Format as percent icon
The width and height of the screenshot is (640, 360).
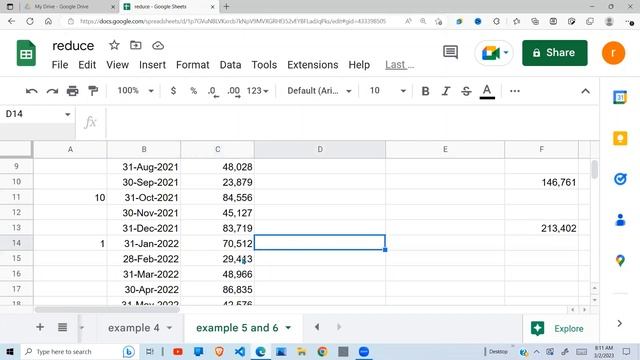coord(193,91)
